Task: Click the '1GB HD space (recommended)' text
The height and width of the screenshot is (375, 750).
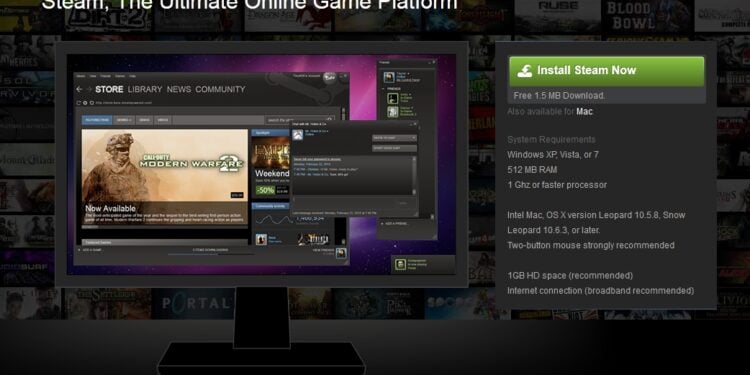Action: point(570,276)
